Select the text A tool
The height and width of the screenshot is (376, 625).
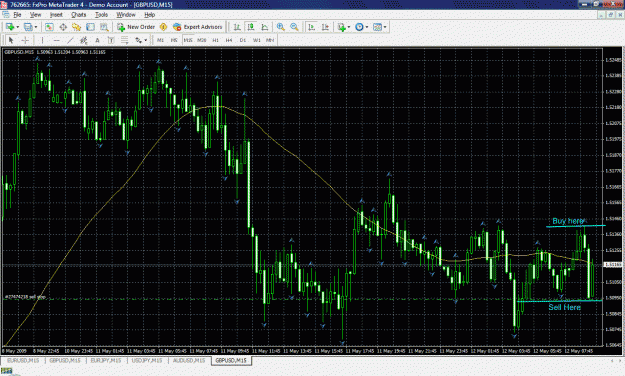point(97,40)
